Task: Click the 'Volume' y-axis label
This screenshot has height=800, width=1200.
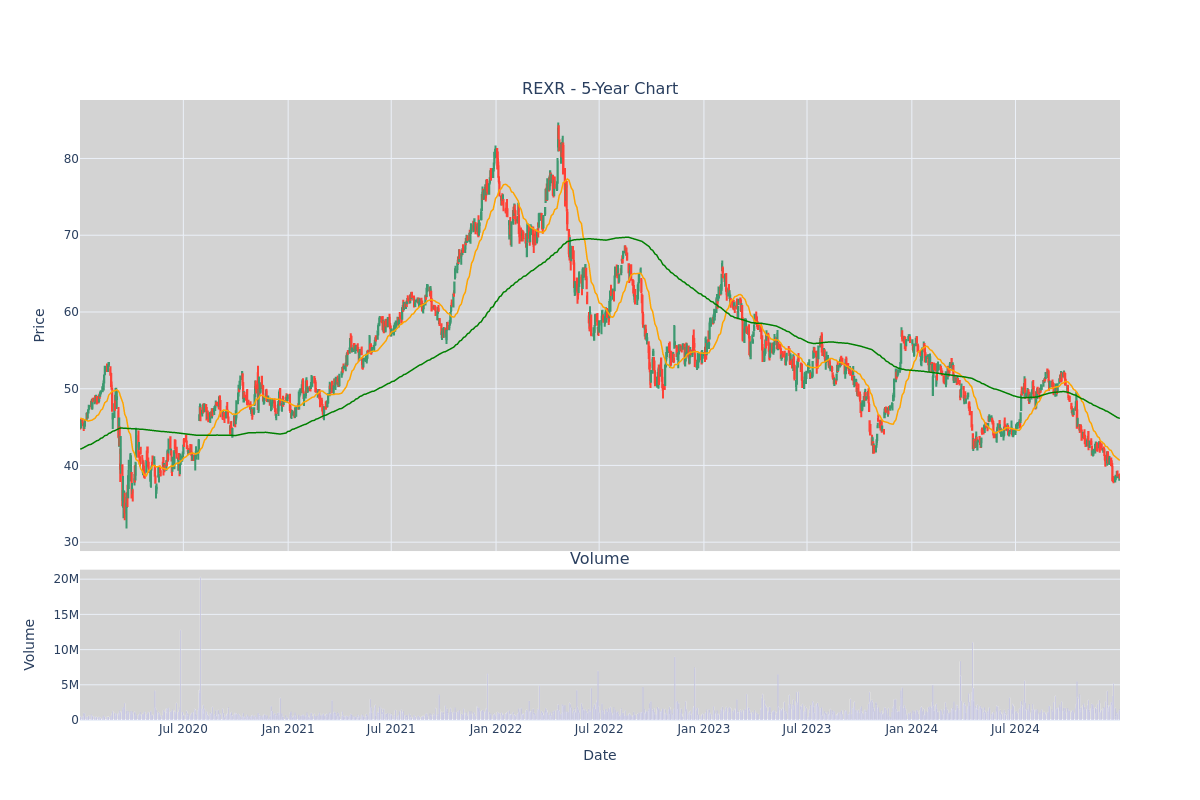Action: (31, 644)
